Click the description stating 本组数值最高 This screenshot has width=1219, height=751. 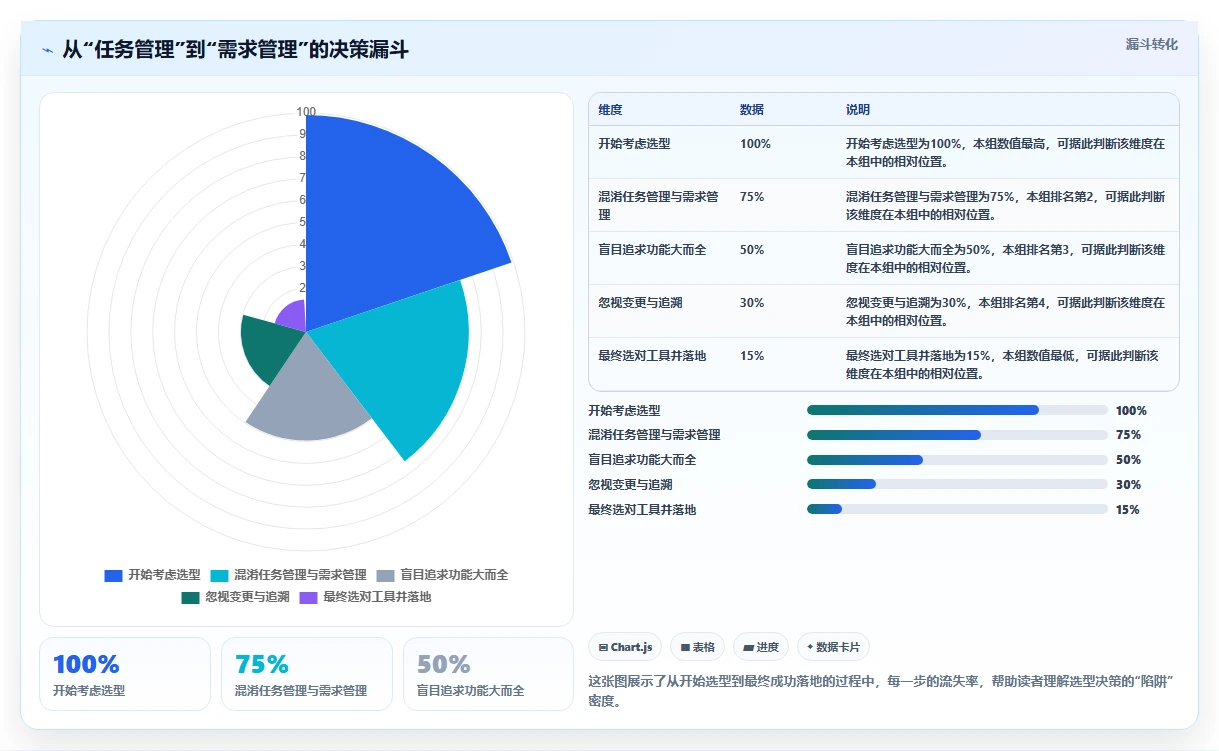click(1005, 152)
